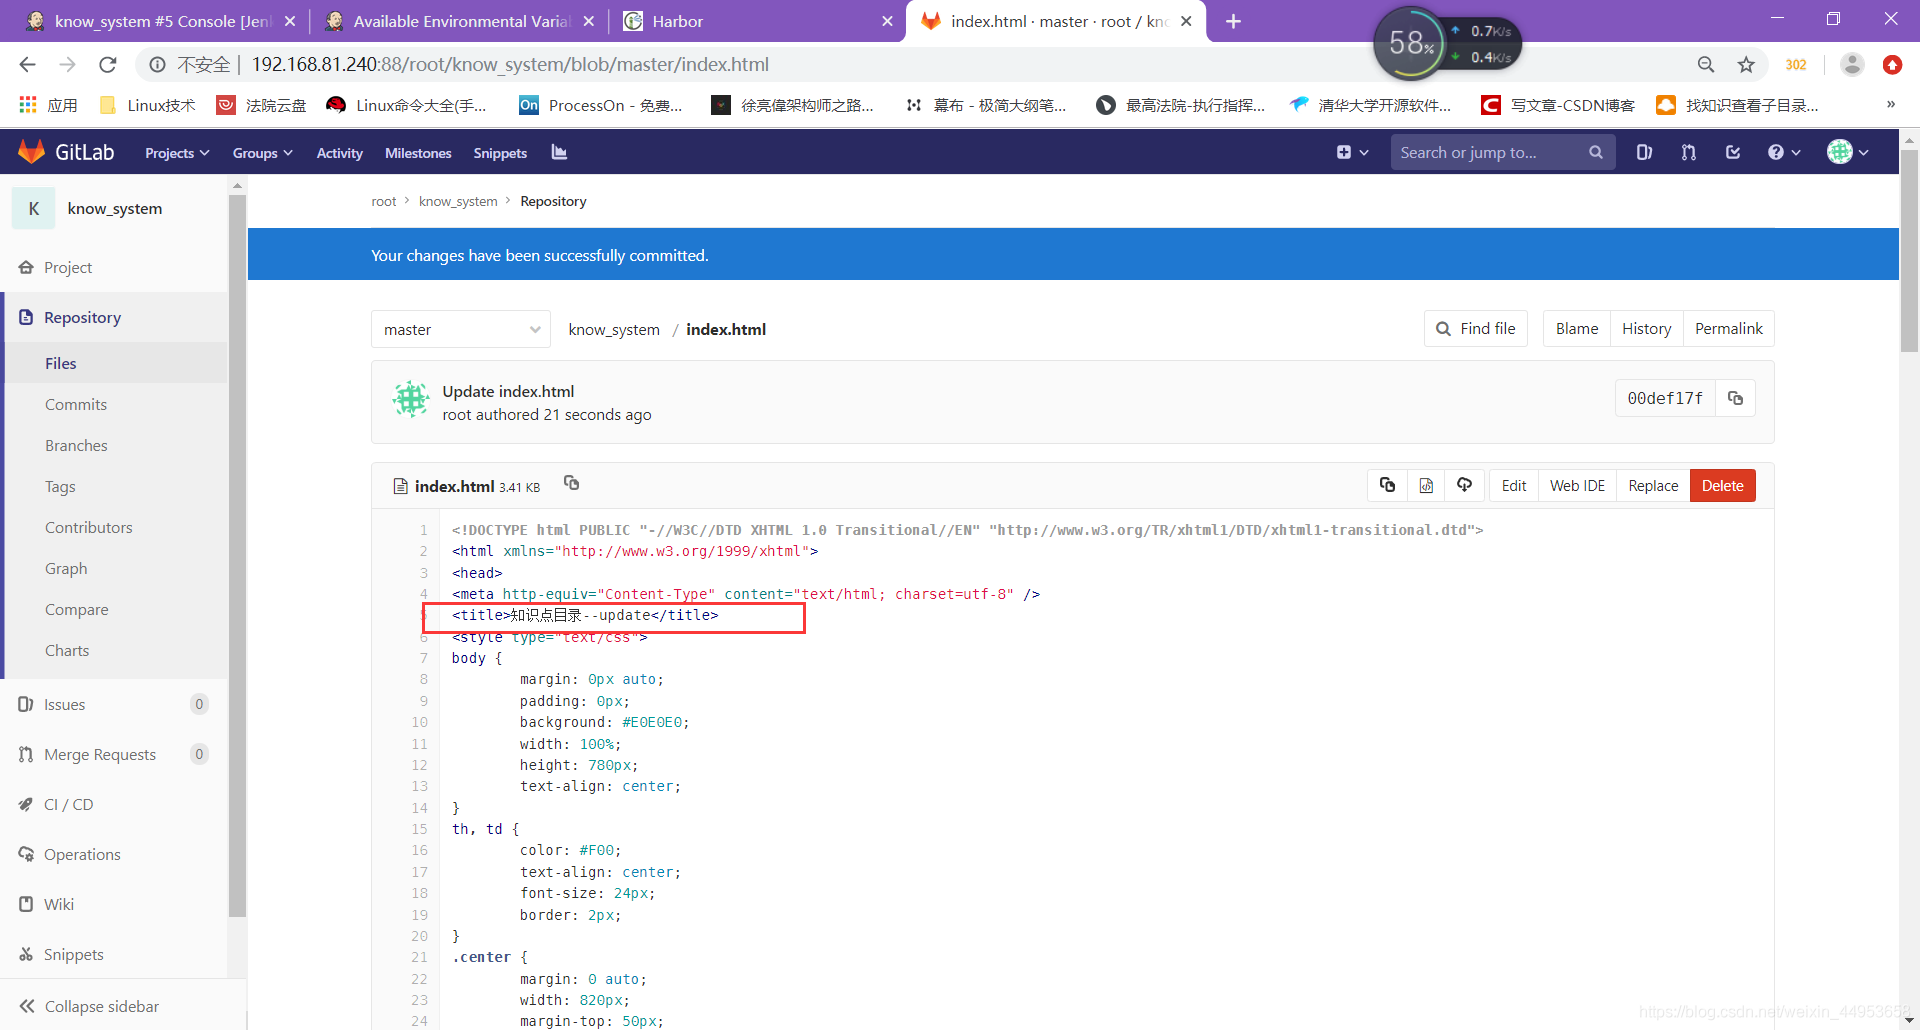
Task: Open Activity in the top navbar
Action: coord(339,153)
